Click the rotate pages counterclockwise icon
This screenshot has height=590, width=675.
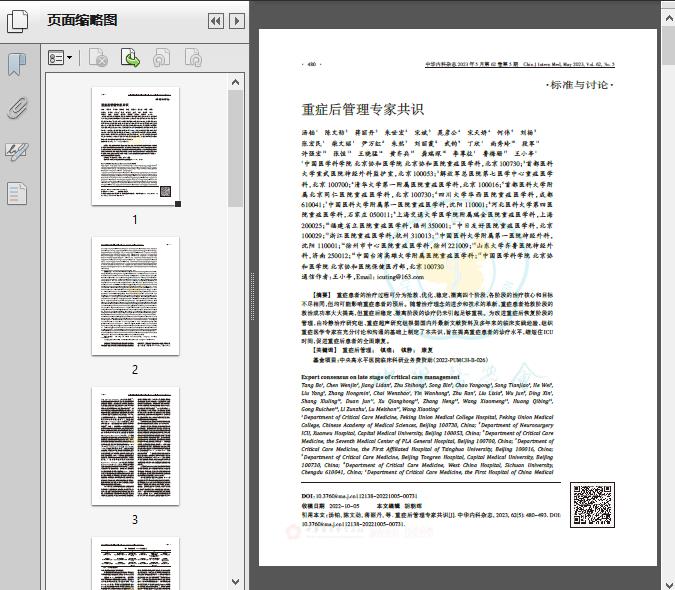(162, 58)
